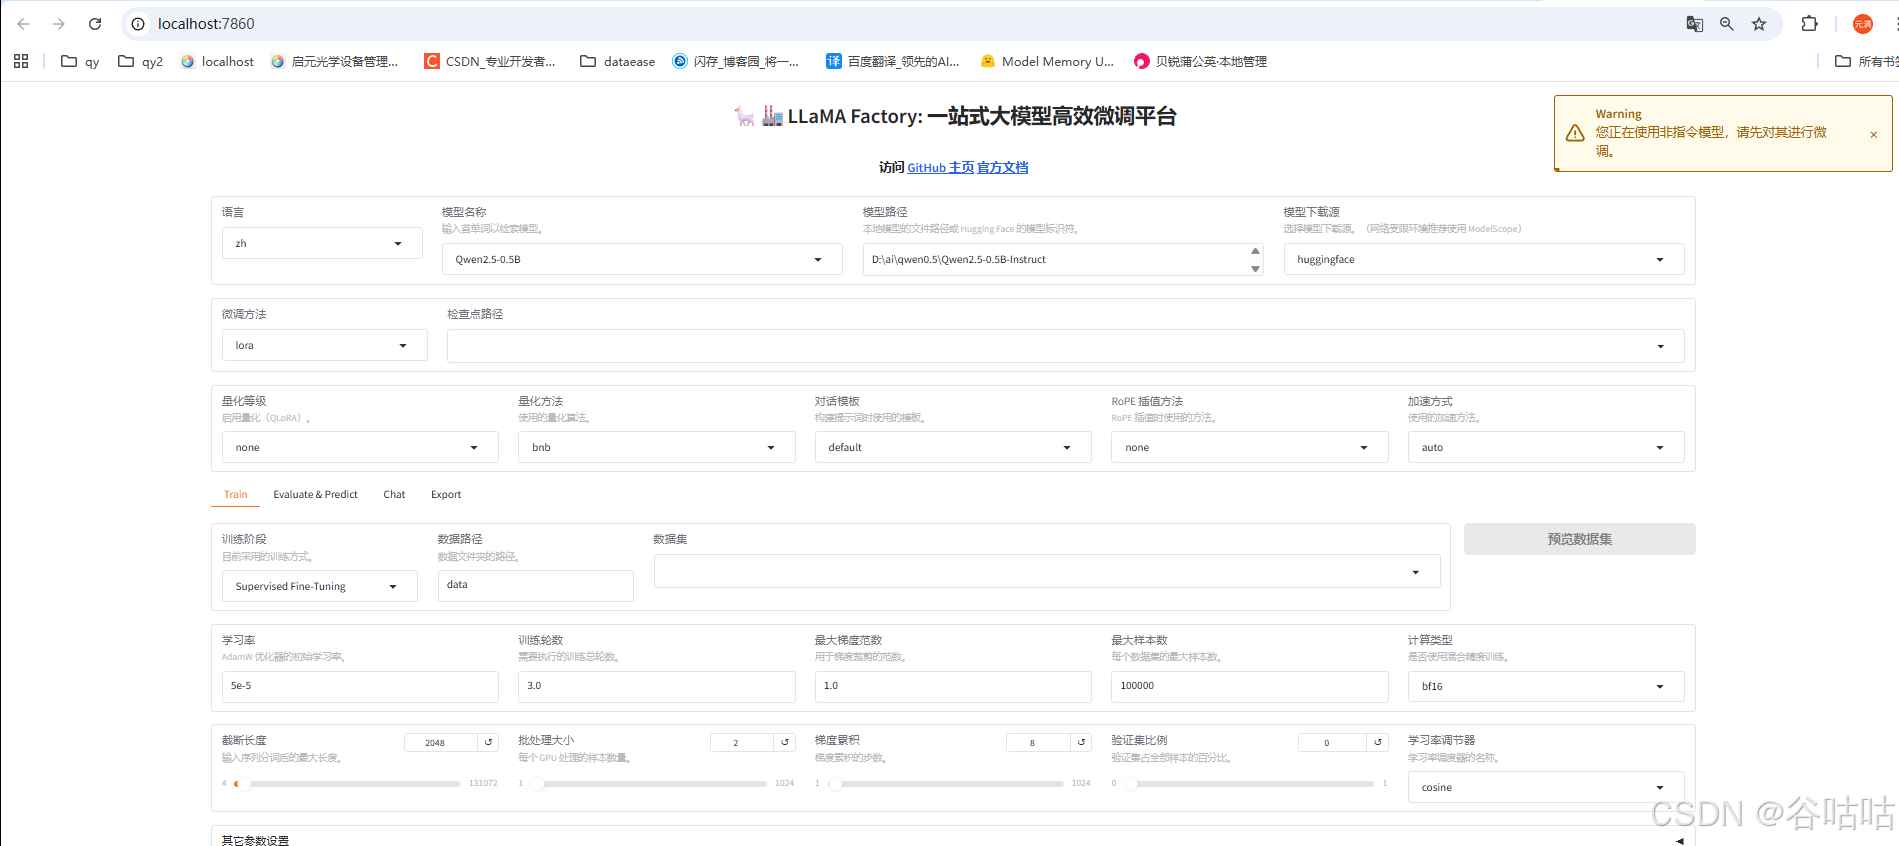Switch to the Evaluate & Predict tab
This screenshot has height=846, width=1899.
tap(315, 494)
